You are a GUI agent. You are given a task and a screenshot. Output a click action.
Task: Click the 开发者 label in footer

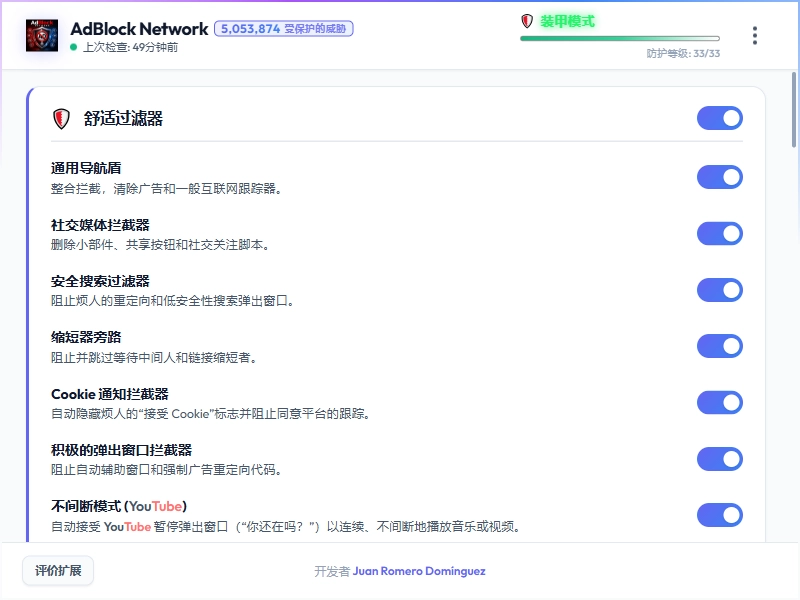tap(332, 571)
